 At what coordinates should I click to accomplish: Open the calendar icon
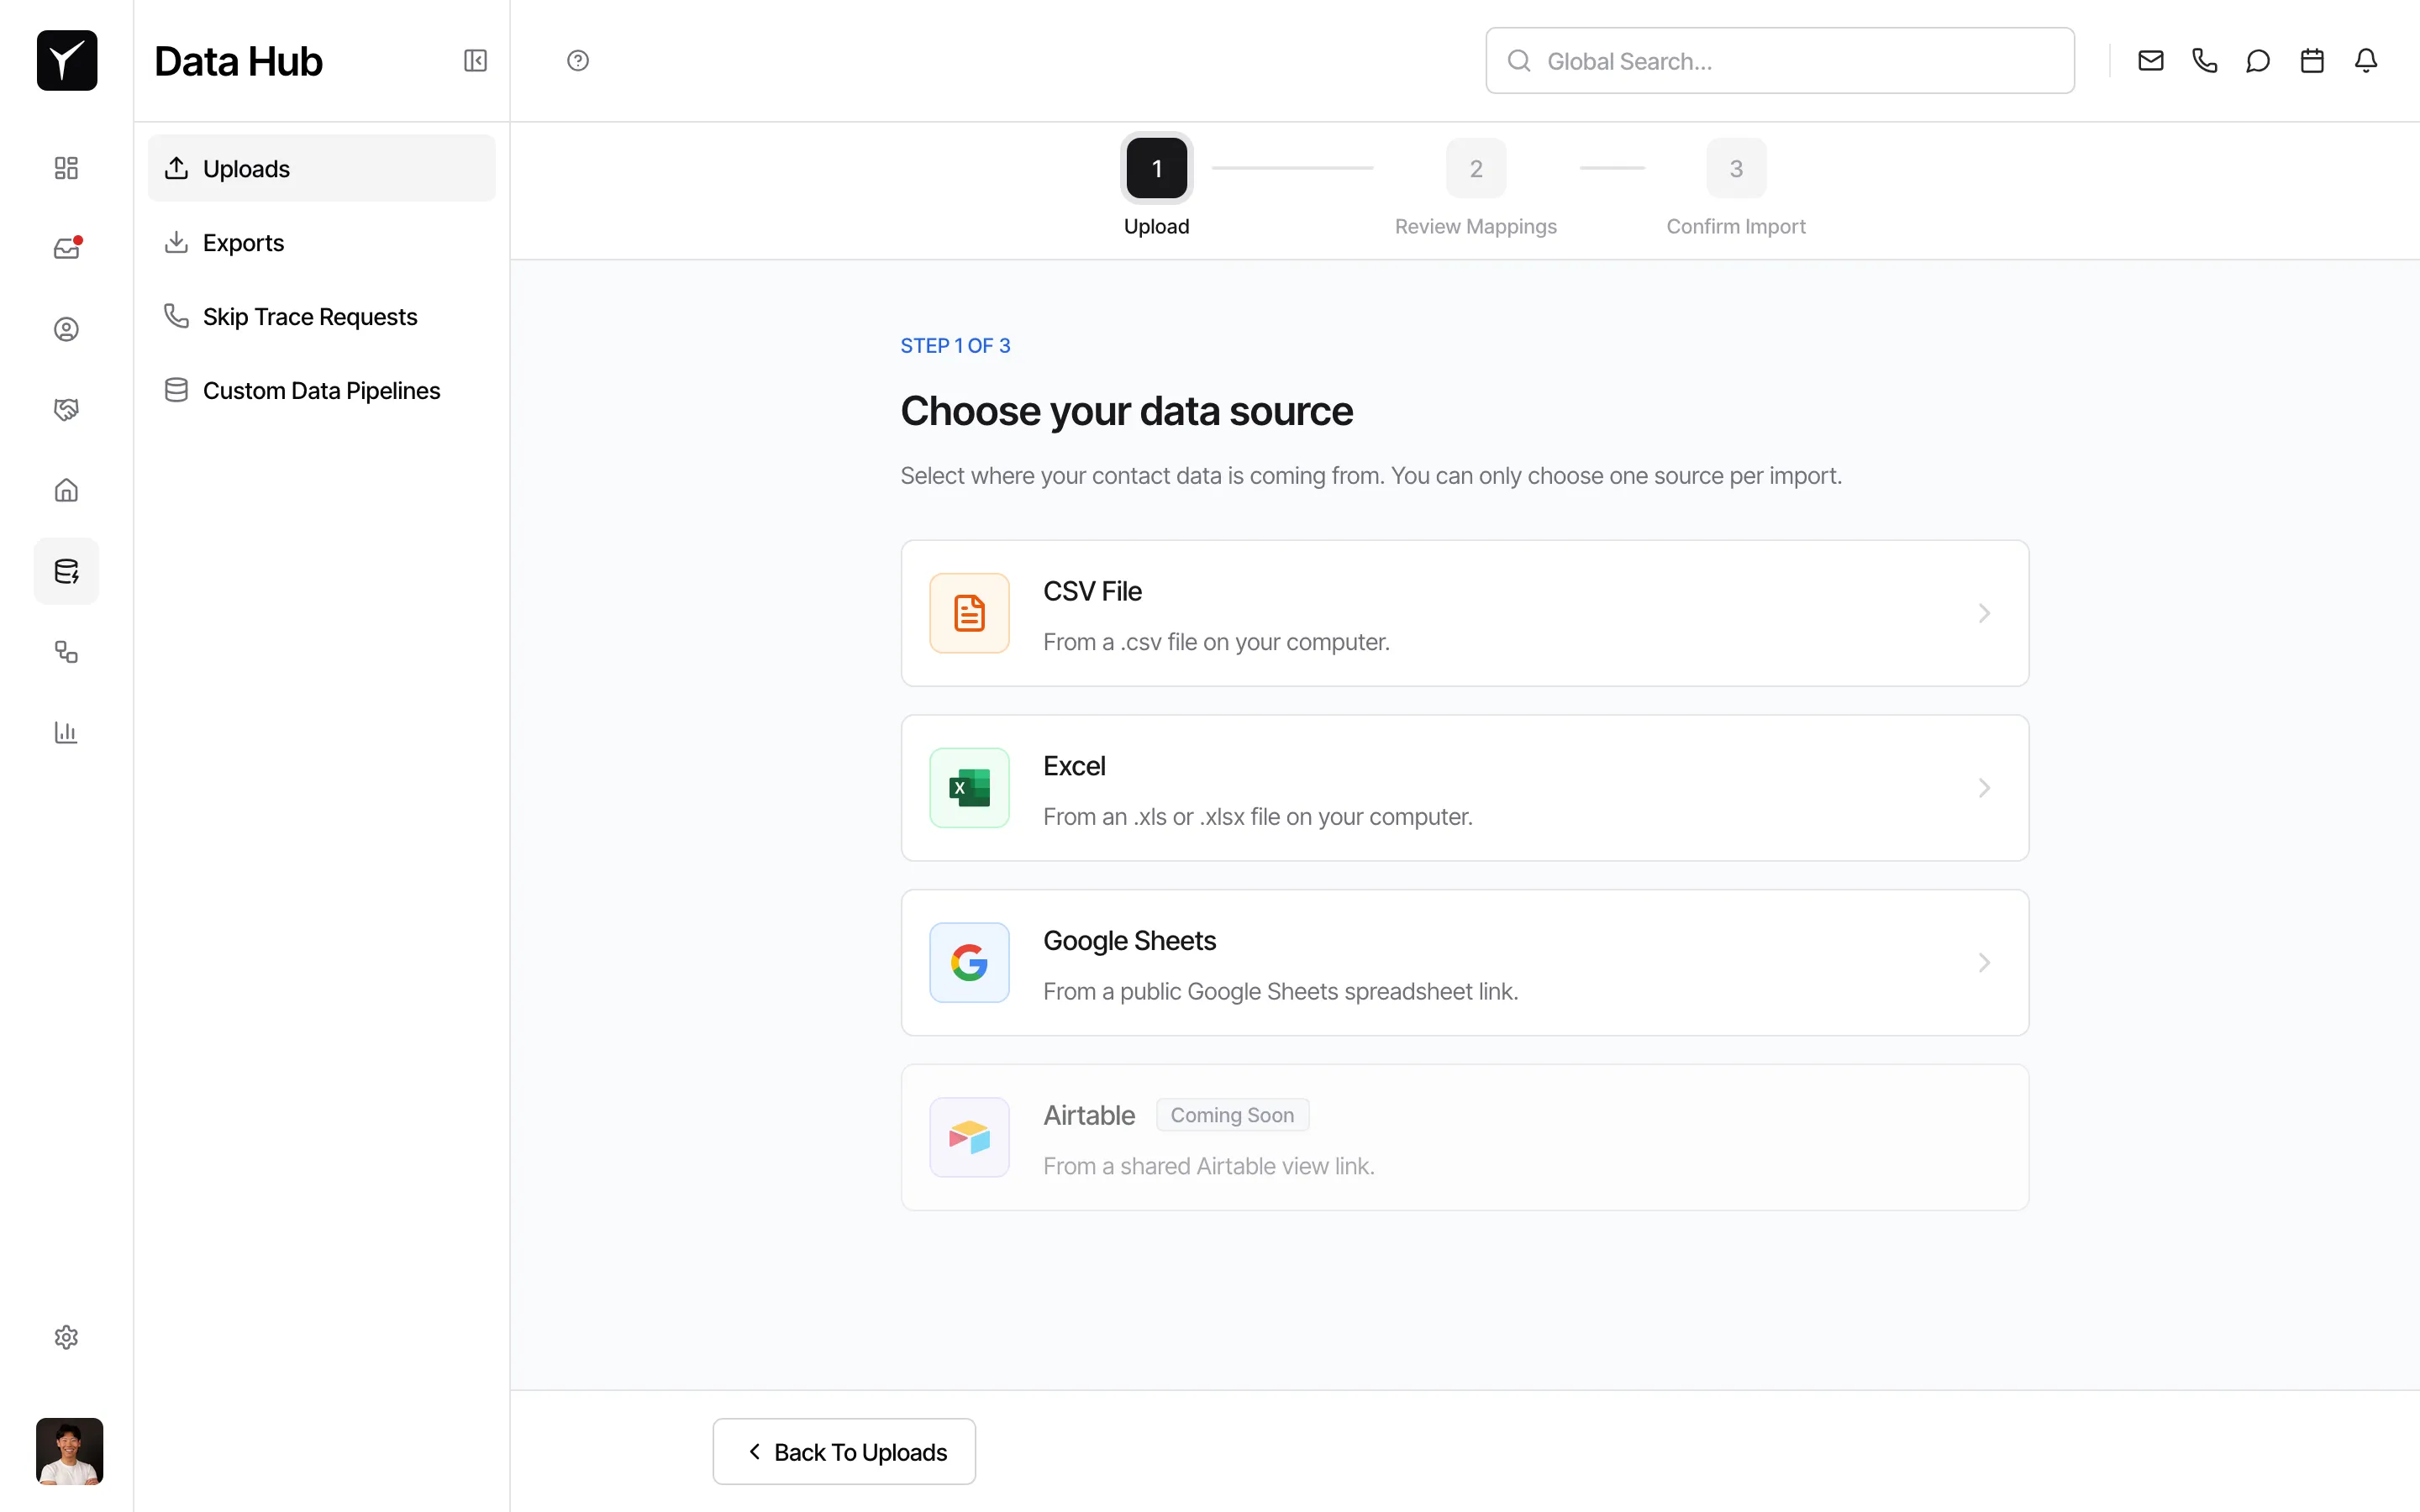pyautogui.click(x=2312, y=61)
